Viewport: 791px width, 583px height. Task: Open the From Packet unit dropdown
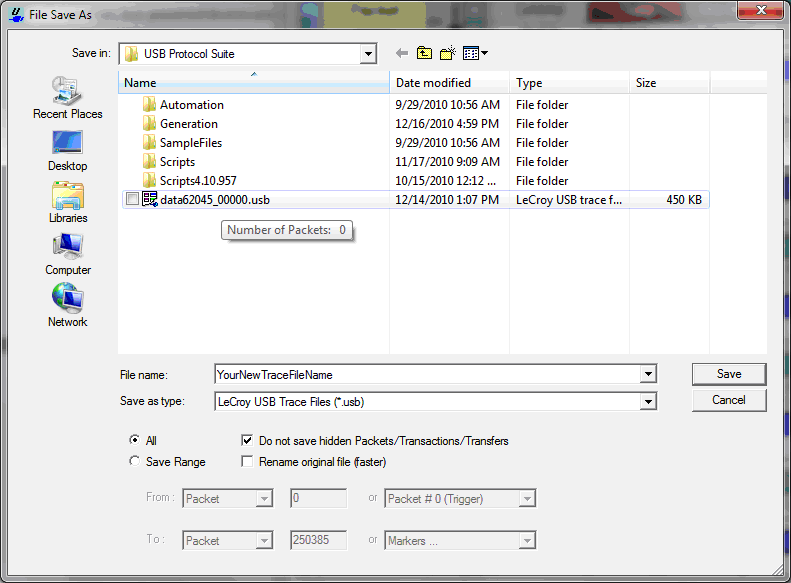(x=264, y=499)
